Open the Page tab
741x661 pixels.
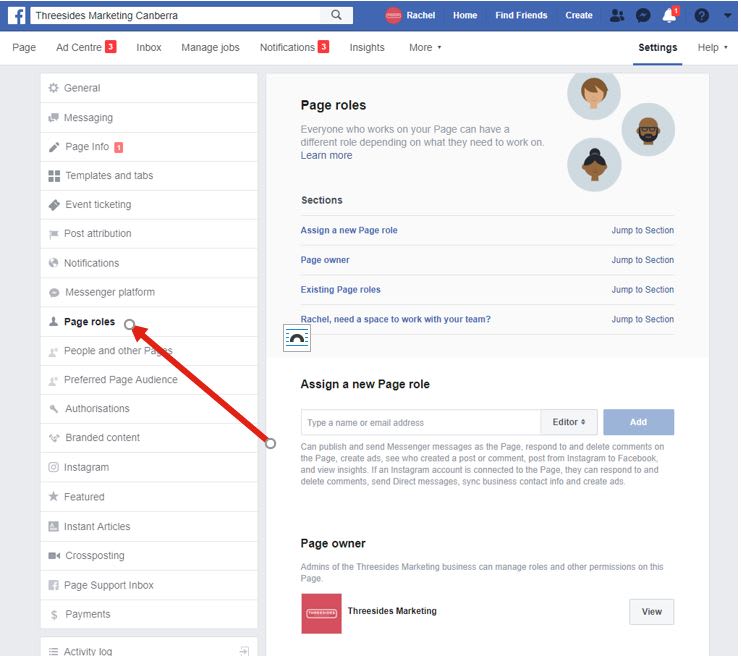tap(24, 48)
